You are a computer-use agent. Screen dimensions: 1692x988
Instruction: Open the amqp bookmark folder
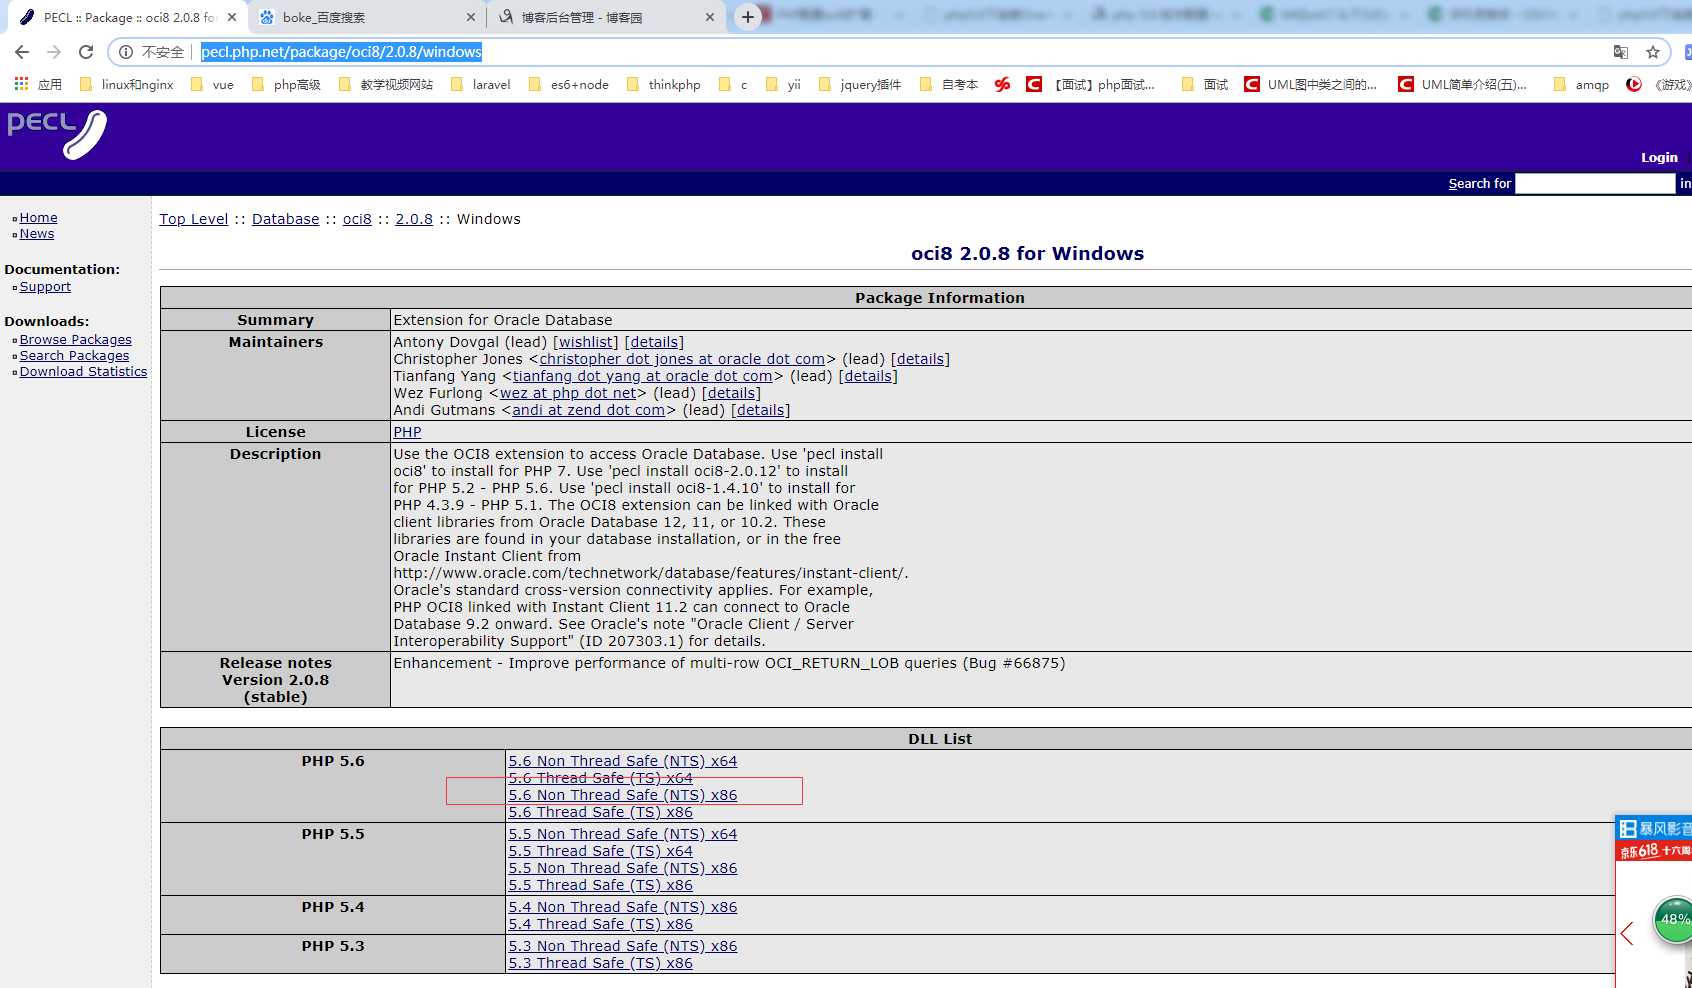point(1581,84)
